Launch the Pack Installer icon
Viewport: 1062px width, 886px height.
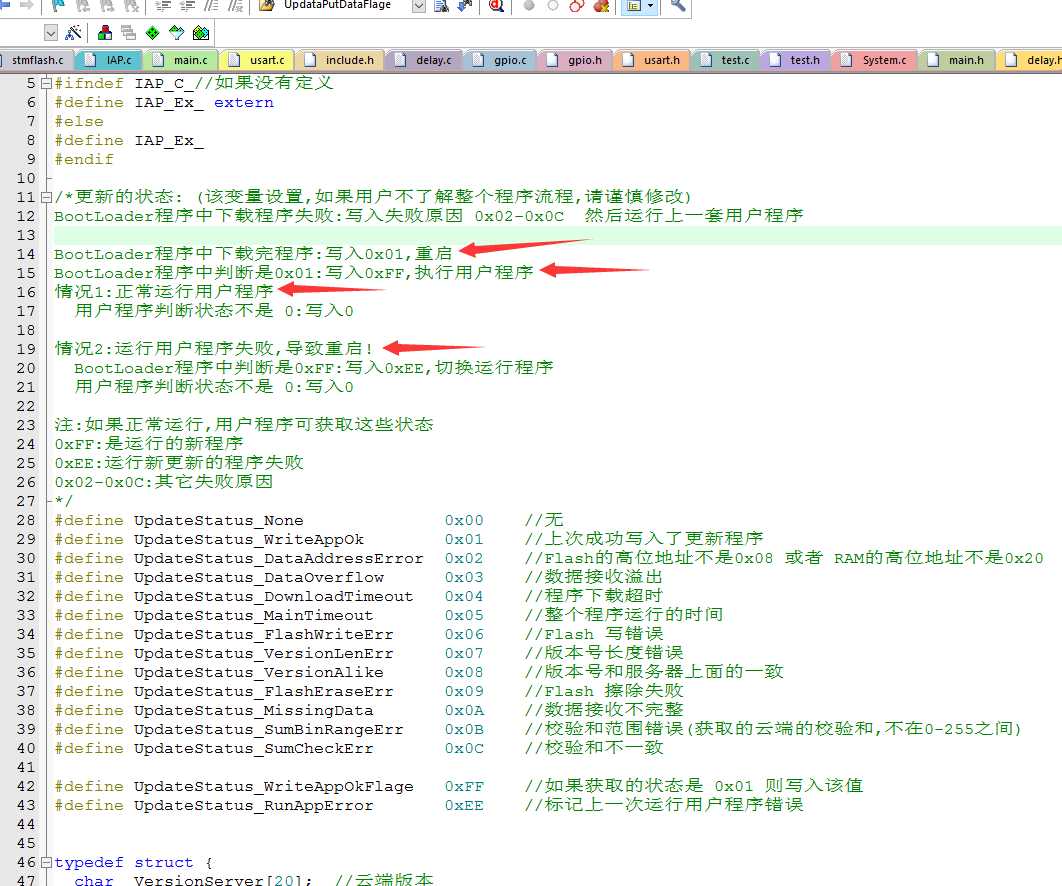pyautogui.click(x=201, y=33)
